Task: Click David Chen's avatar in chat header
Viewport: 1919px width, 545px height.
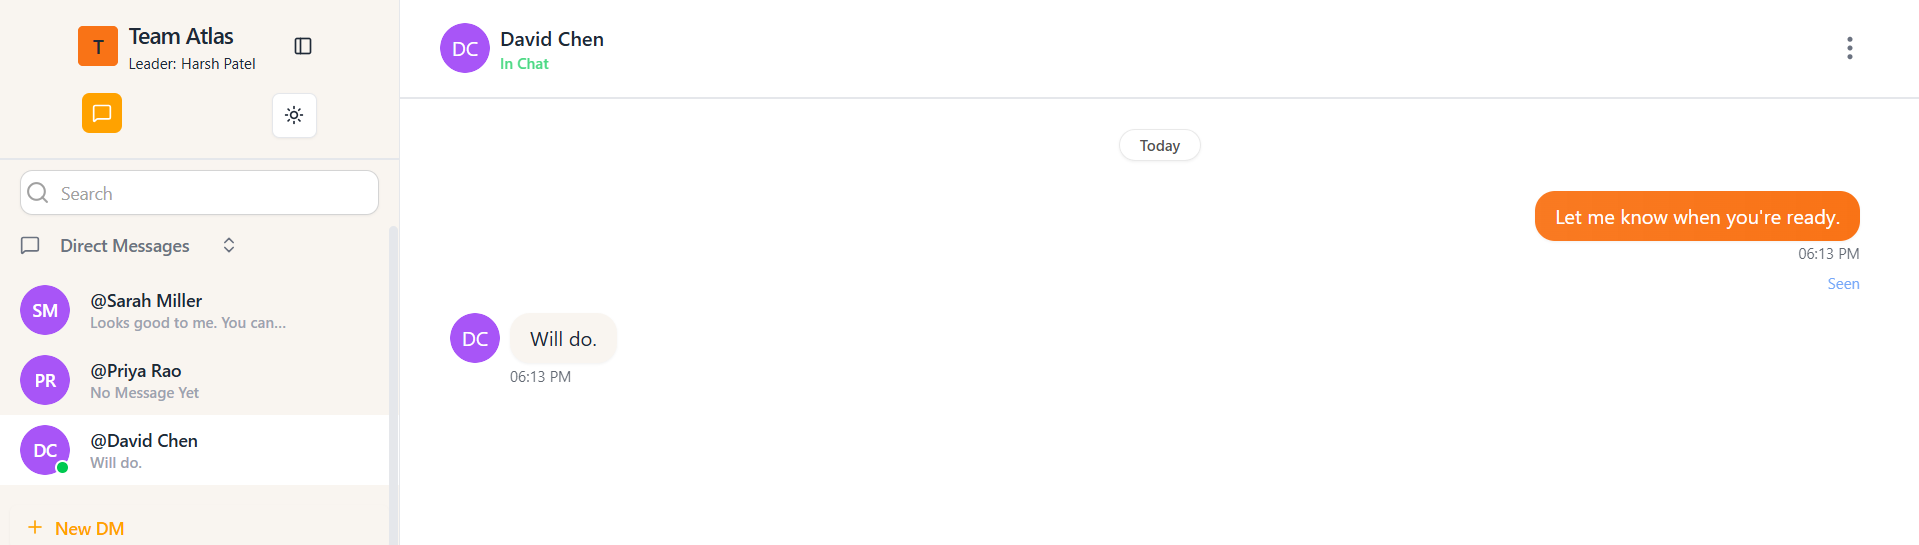Action: (465, 48)
